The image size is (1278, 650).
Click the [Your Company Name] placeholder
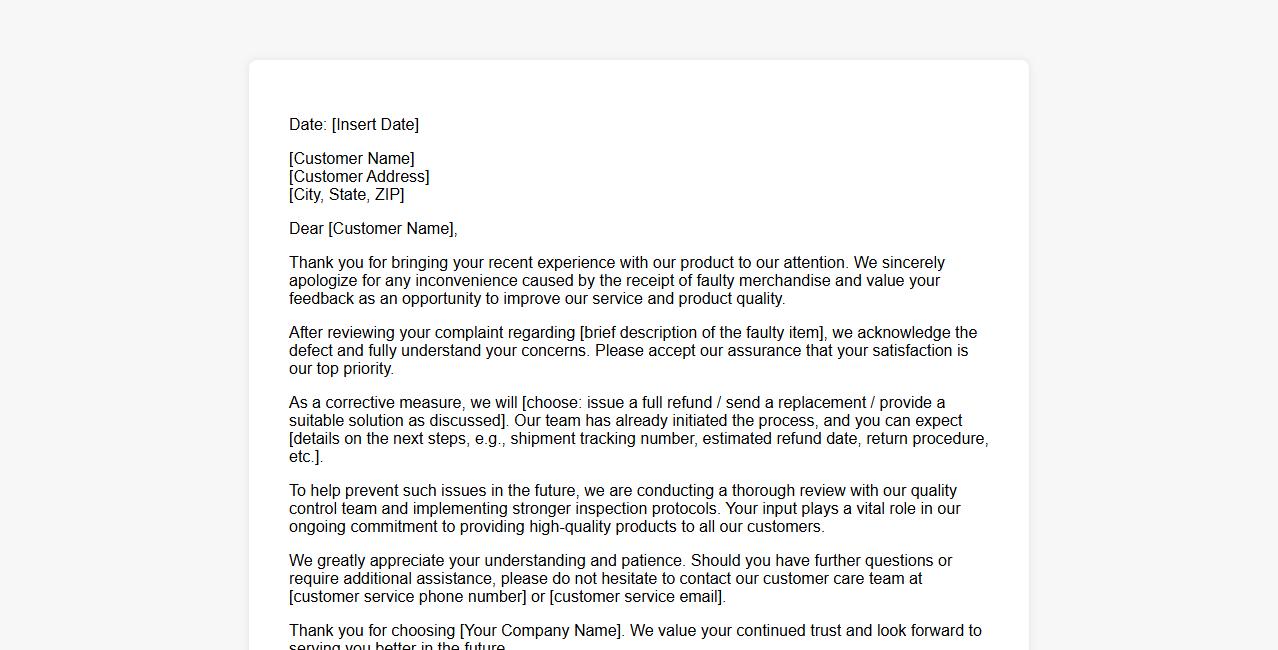pyautogui.click(x=541, y=631)
